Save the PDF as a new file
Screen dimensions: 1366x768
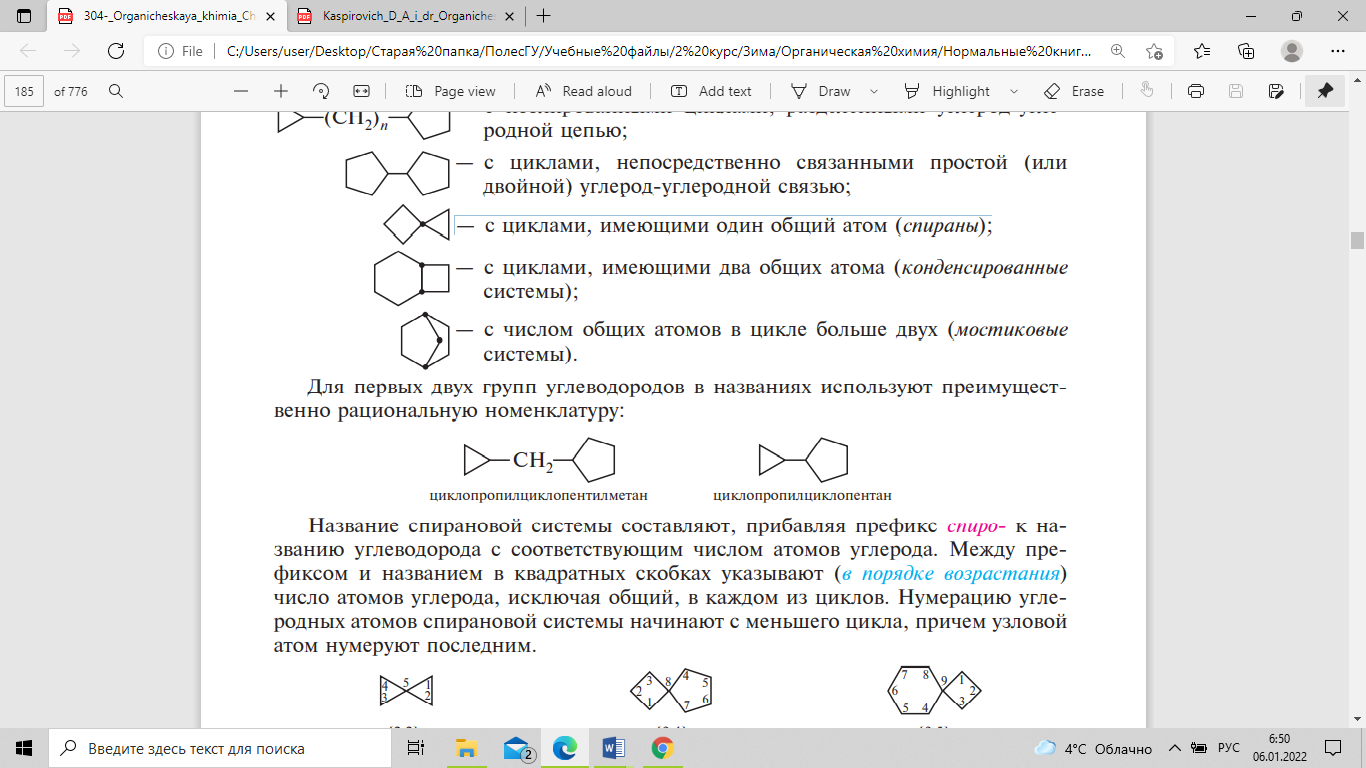click(1276, 91)
